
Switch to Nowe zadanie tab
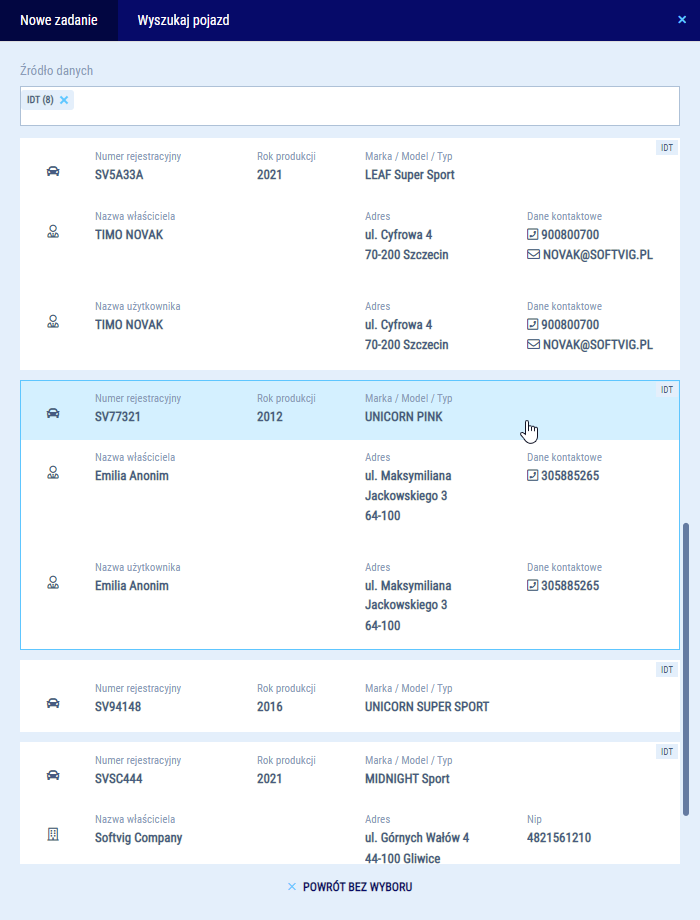tap(59, 20)
